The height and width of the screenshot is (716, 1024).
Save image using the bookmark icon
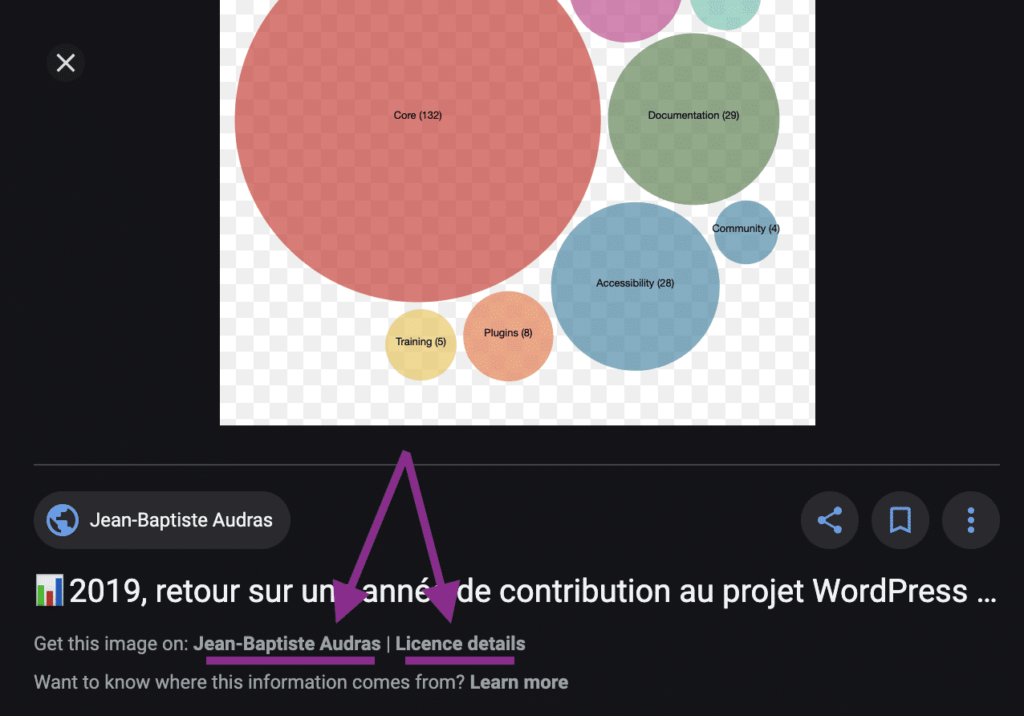(900, 520)
